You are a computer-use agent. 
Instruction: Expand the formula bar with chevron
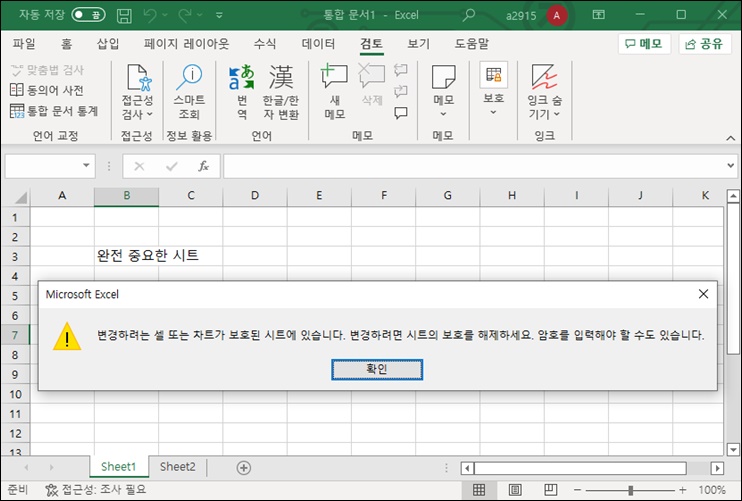pos(731,166)
